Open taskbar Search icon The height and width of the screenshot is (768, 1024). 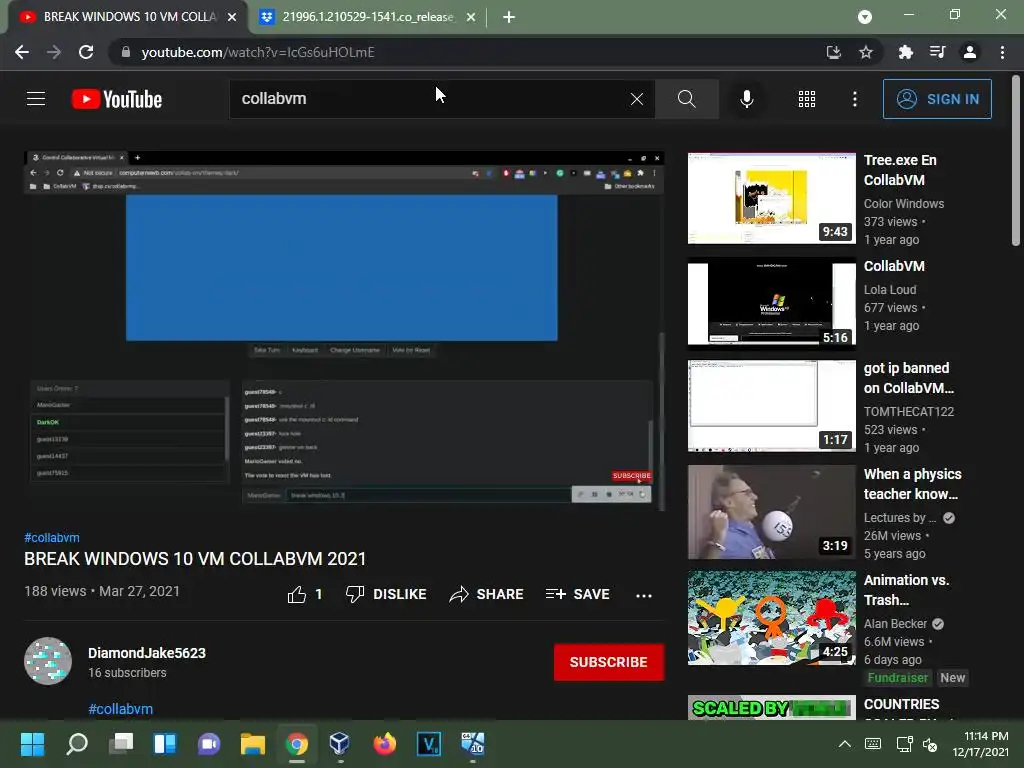click(77, 744)
